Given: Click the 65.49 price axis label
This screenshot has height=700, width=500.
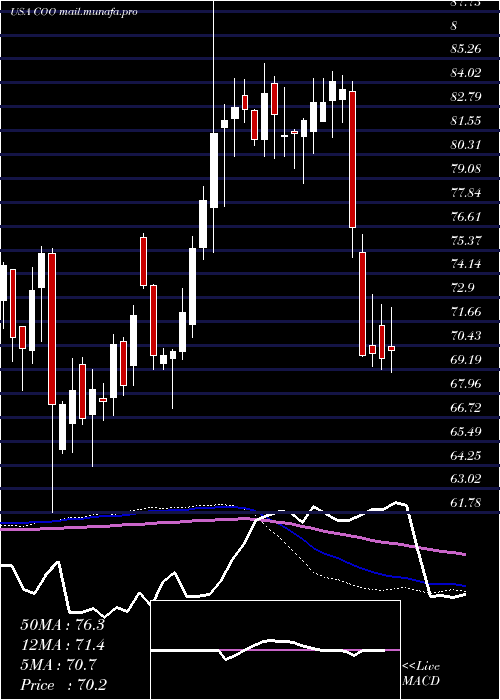Looking at the screenshot, I should click(x=466, y=432).
